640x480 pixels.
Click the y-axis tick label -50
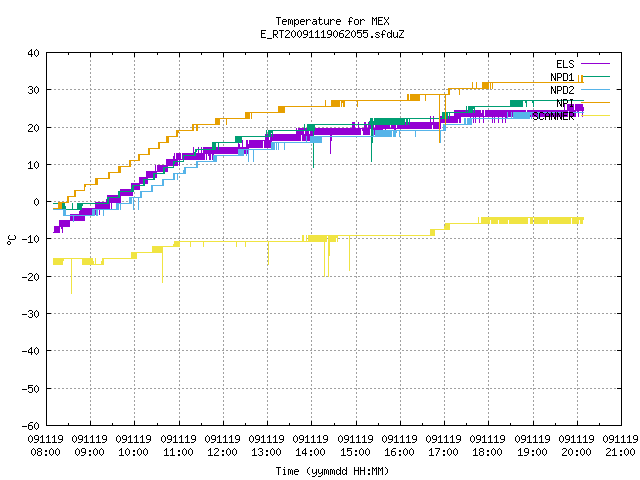[31, 389]
